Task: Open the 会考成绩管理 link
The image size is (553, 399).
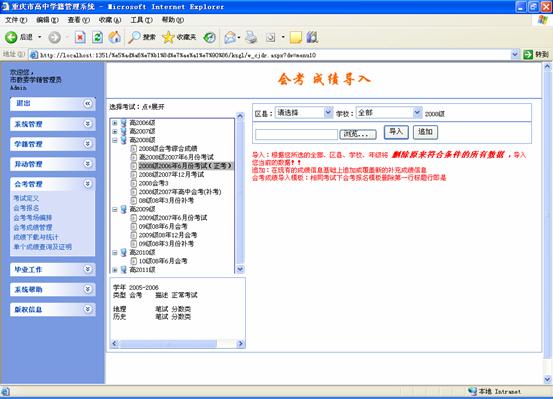Action: pyautogui.click(x=33, y=228)
